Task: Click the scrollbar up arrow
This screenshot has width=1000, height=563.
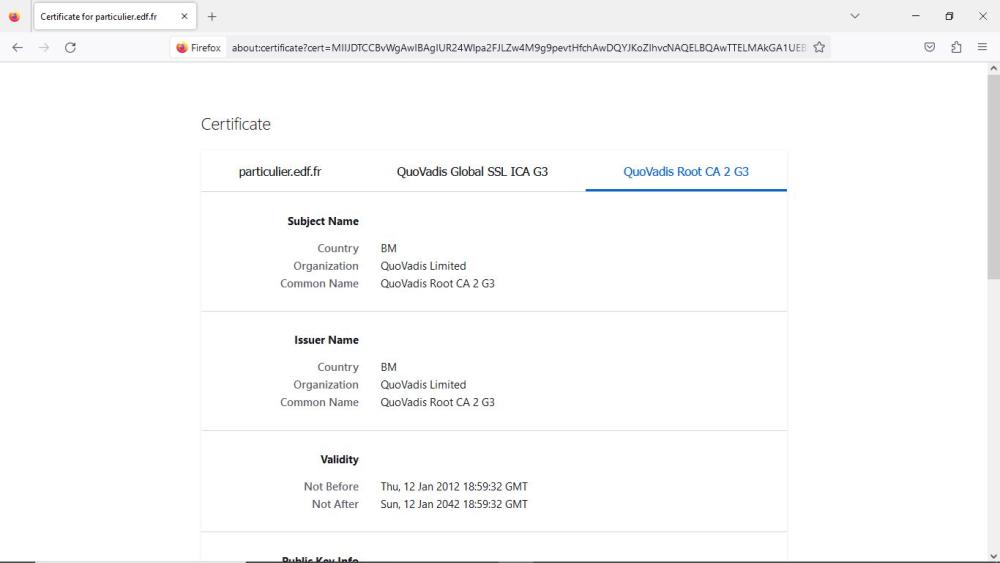Action: coord(992,69)
